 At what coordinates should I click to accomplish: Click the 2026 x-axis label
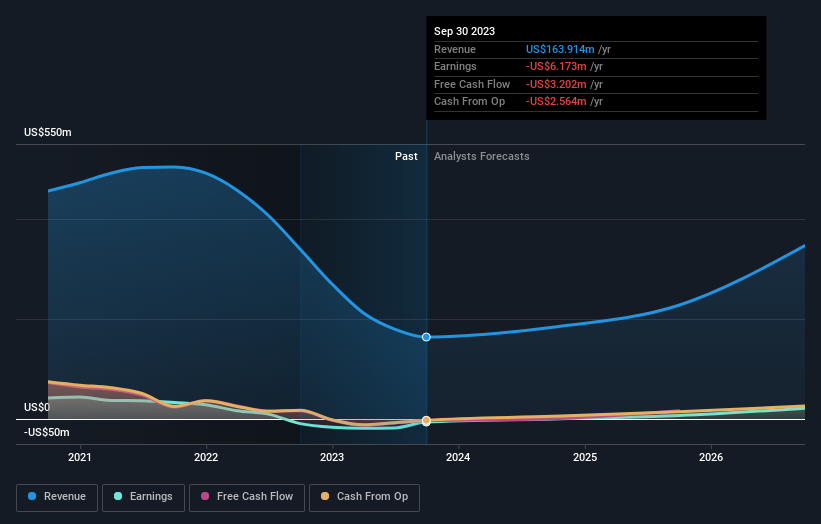pos(711,457)
